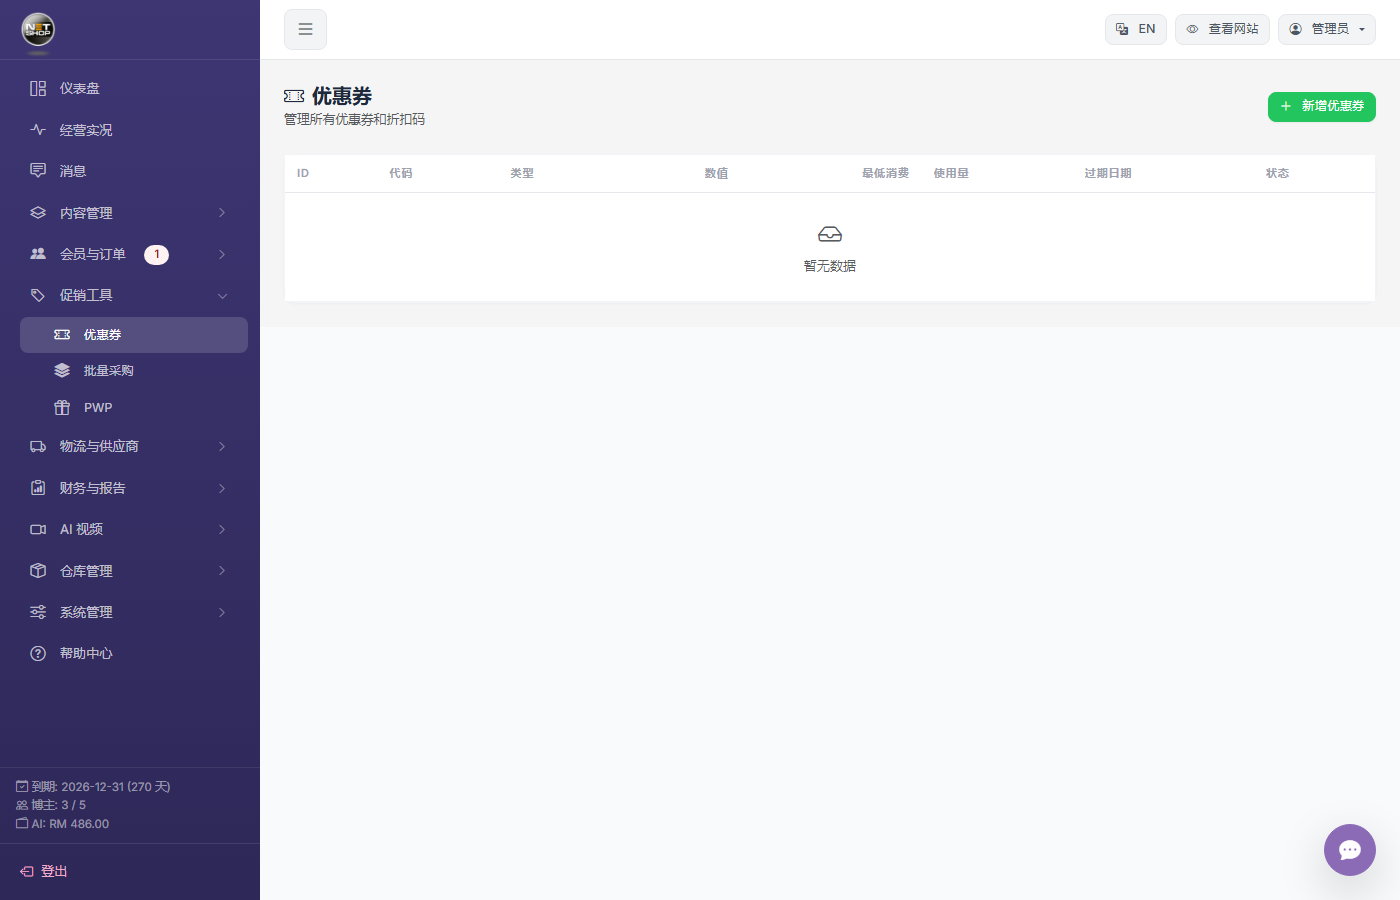Click the 财务与报告 report icon
The height and width of the screenshot is (900, 1400).
38,488
